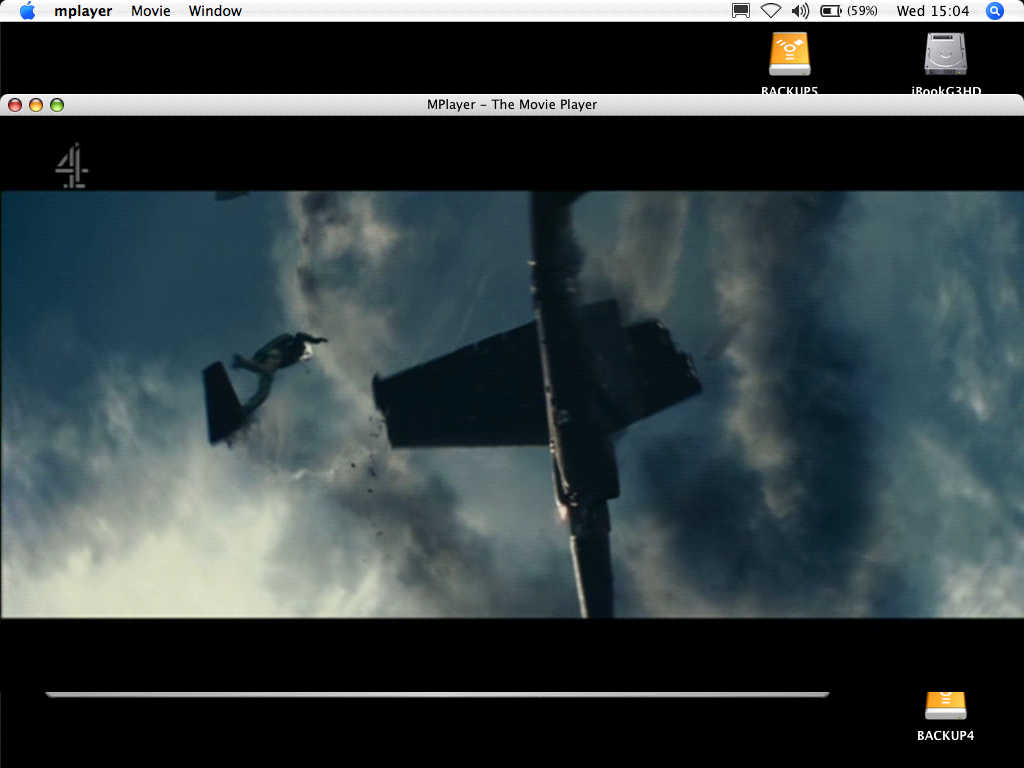The image size is (1024, 768).
Task: Click the Wed 15:04 clock
Action: (933, 11)
